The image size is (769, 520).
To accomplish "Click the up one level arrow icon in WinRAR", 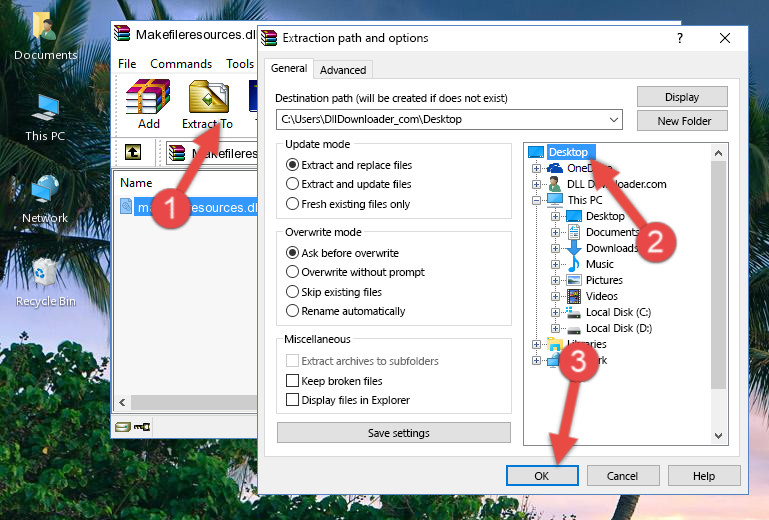I will 133,152.
